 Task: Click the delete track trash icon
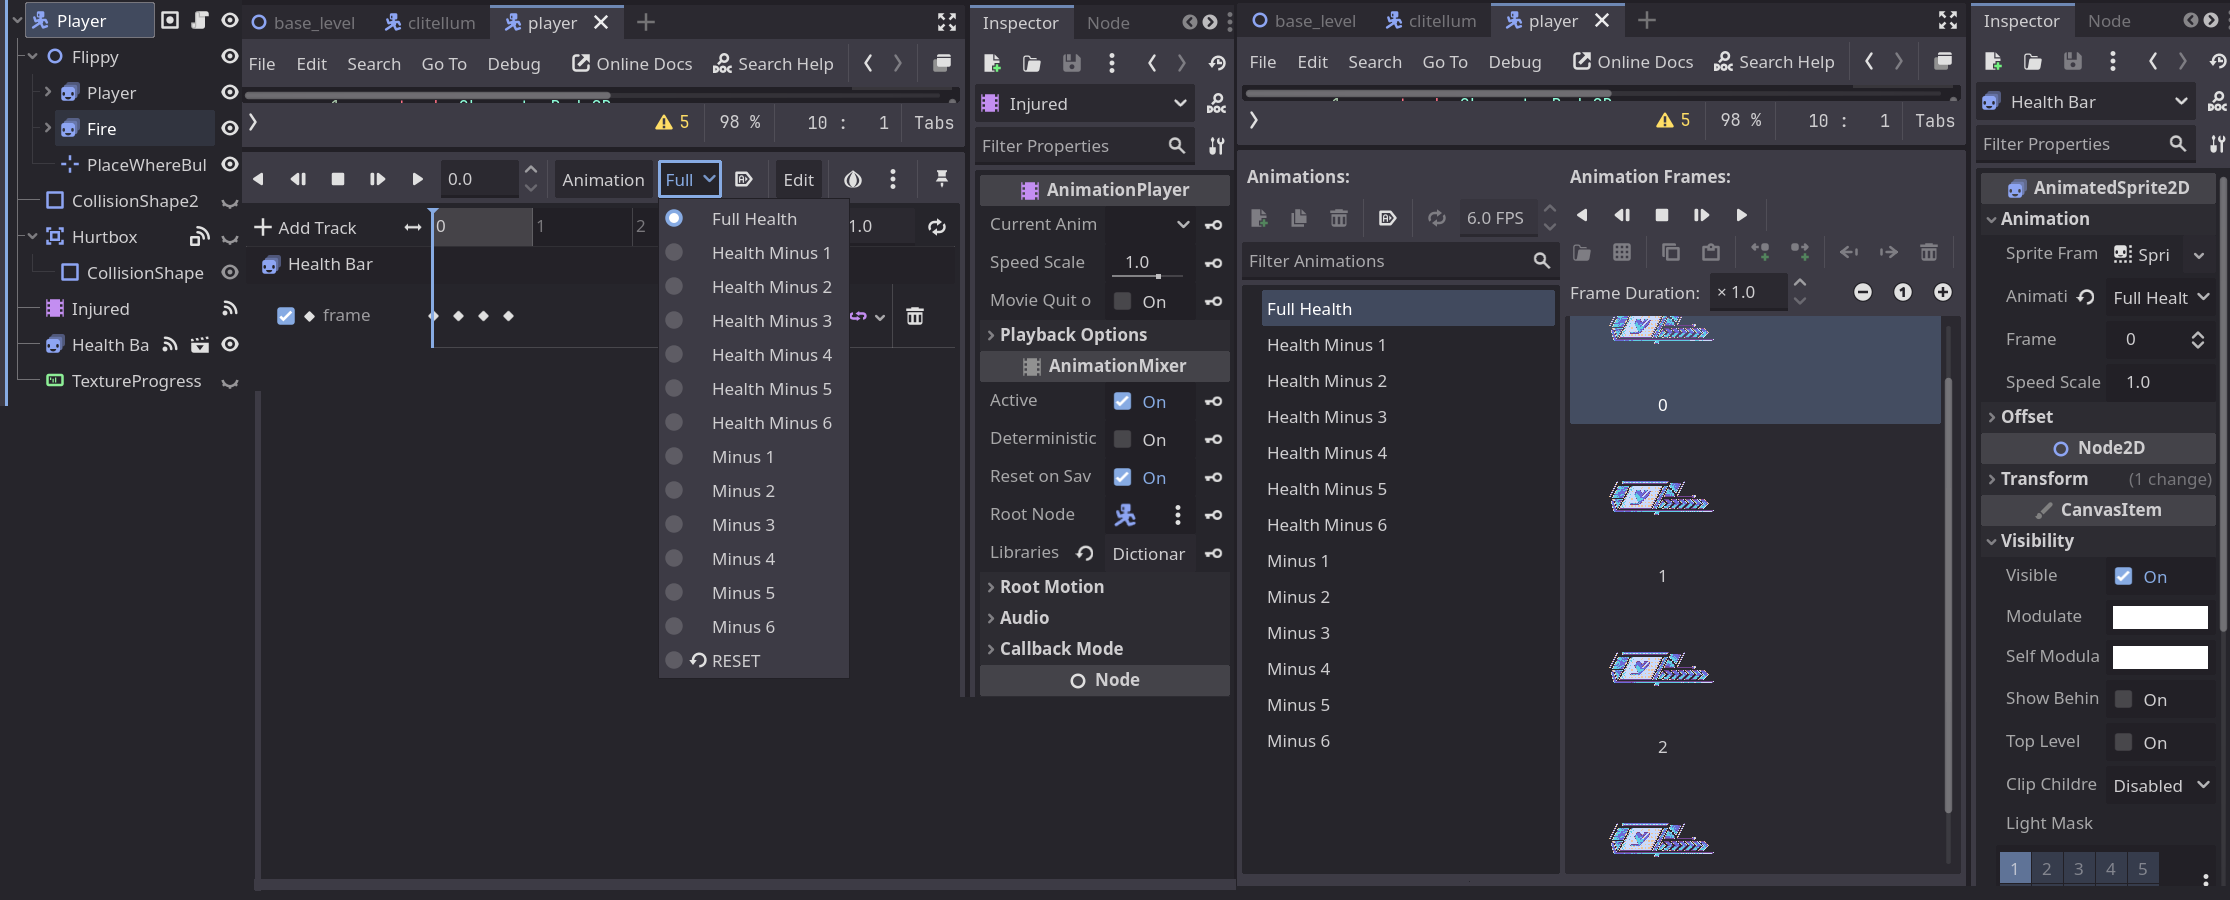point(914,317)
